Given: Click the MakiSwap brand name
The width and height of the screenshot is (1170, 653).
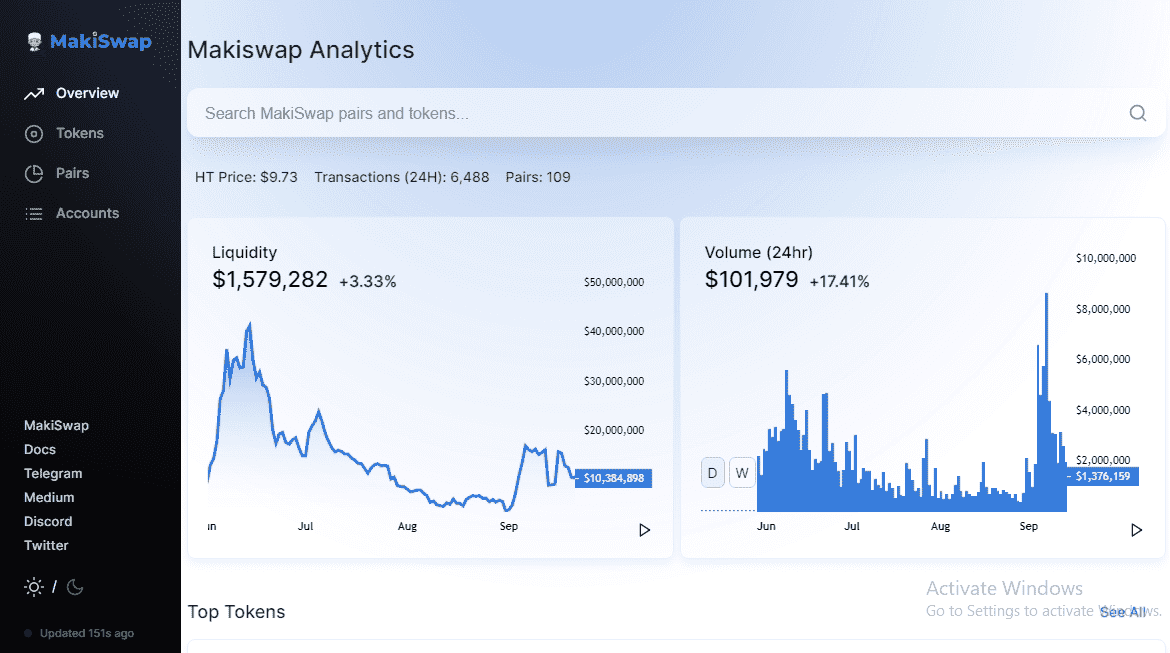Looking at the screenshot, I should (x=101, y=42).
